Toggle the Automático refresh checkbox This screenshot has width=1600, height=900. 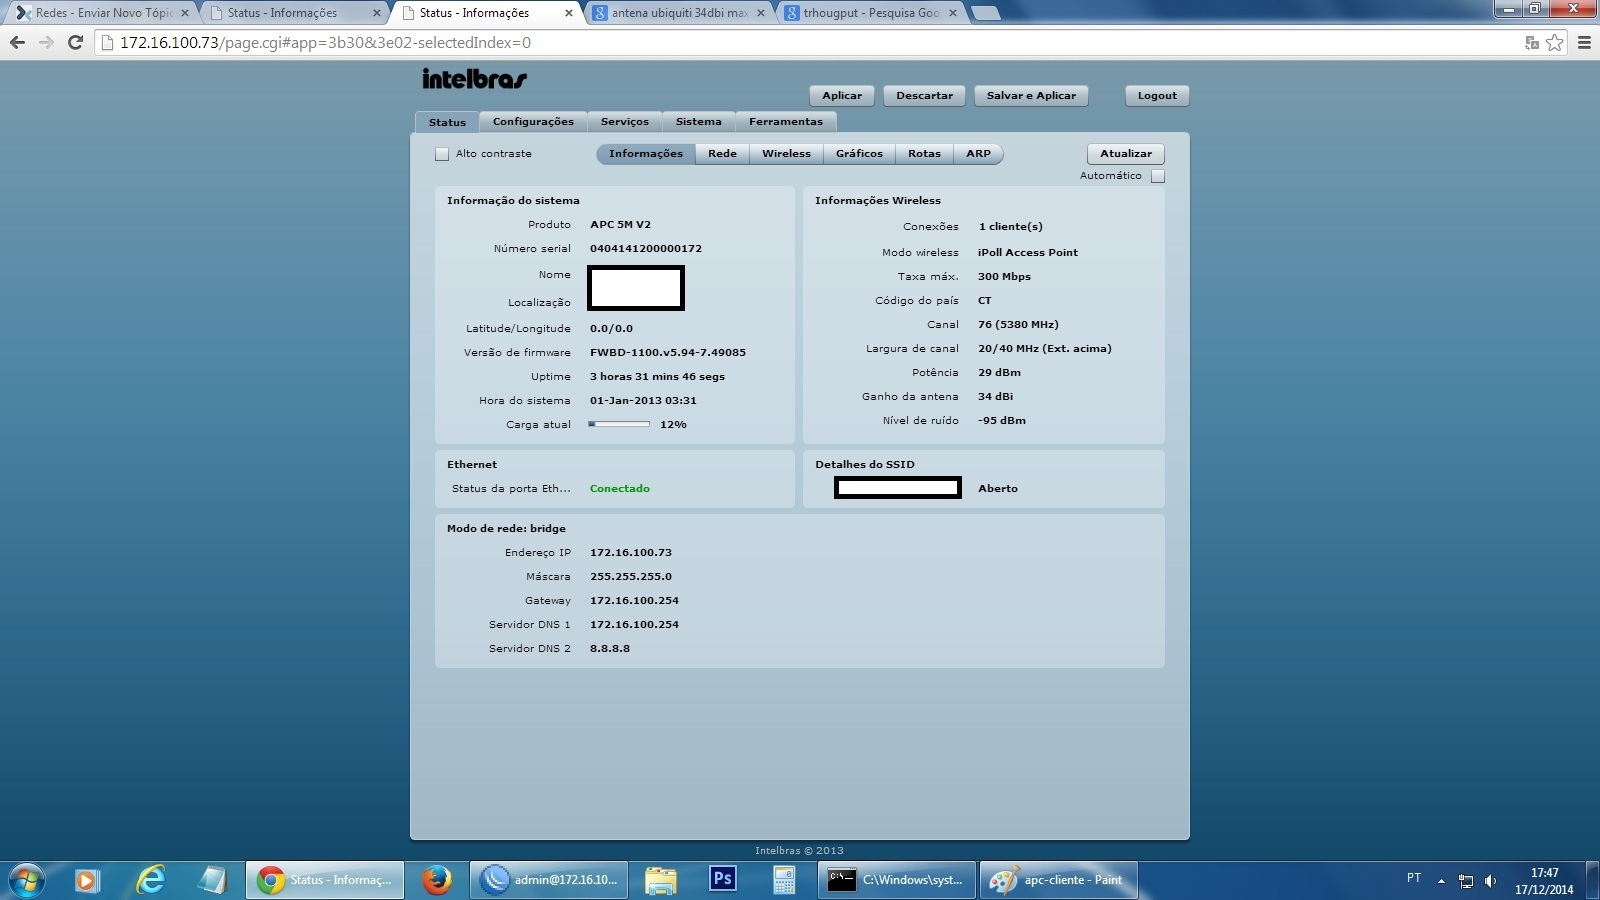point(1158,176)
